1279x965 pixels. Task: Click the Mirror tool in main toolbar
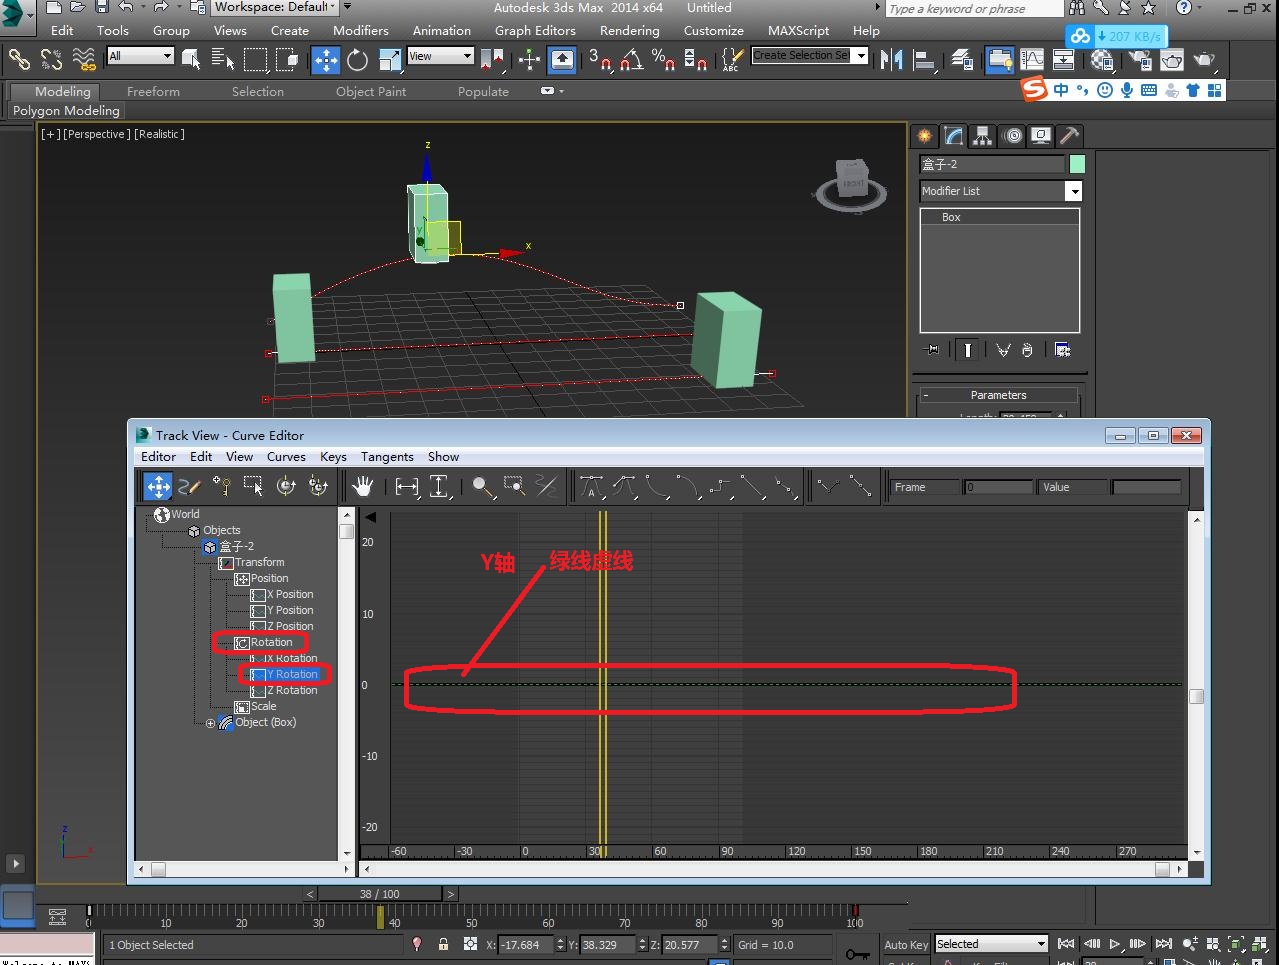891,60
